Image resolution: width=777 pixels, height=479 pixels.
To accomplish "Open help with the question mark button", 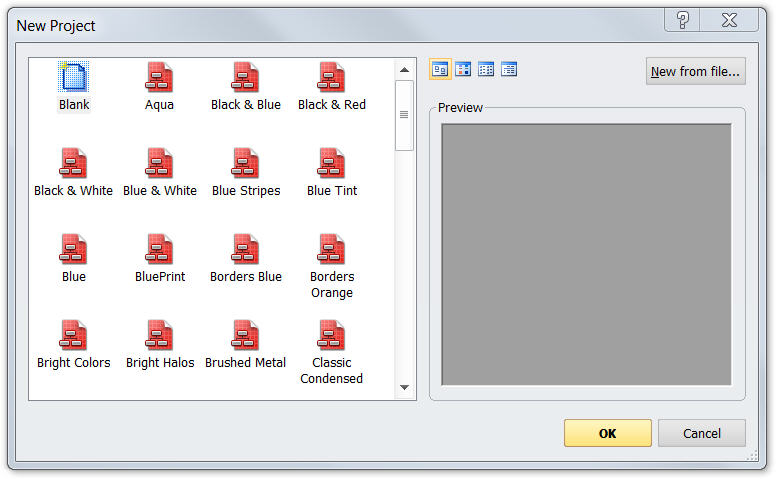I will pyautogui.click(x=682, y=20).
